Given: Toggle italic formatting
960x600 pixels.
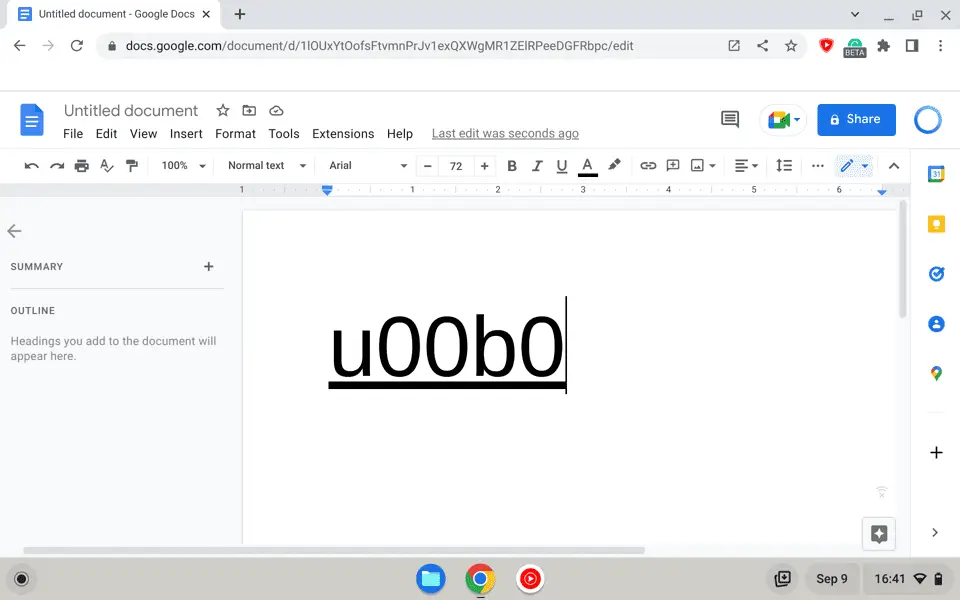Looking at the screenshot, I should (537, 165).
